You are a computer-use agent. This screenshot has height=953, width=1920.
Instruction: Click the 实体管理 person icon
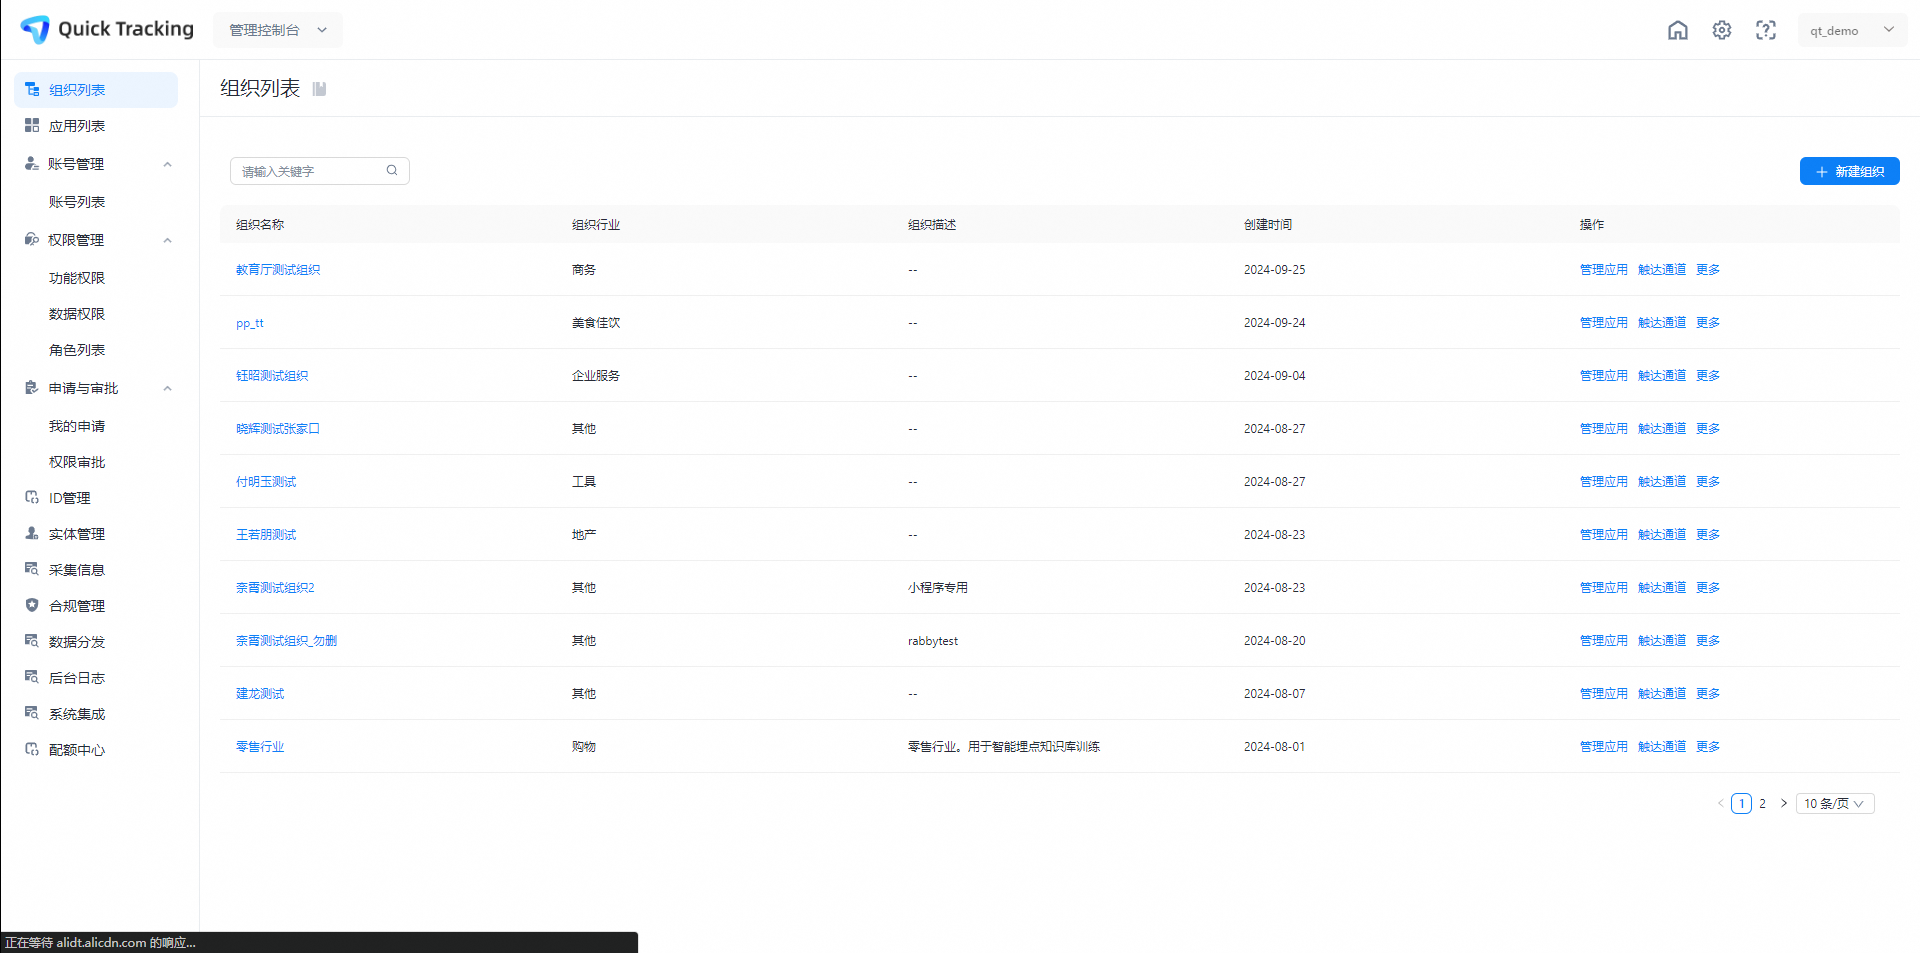pos(32,533)
